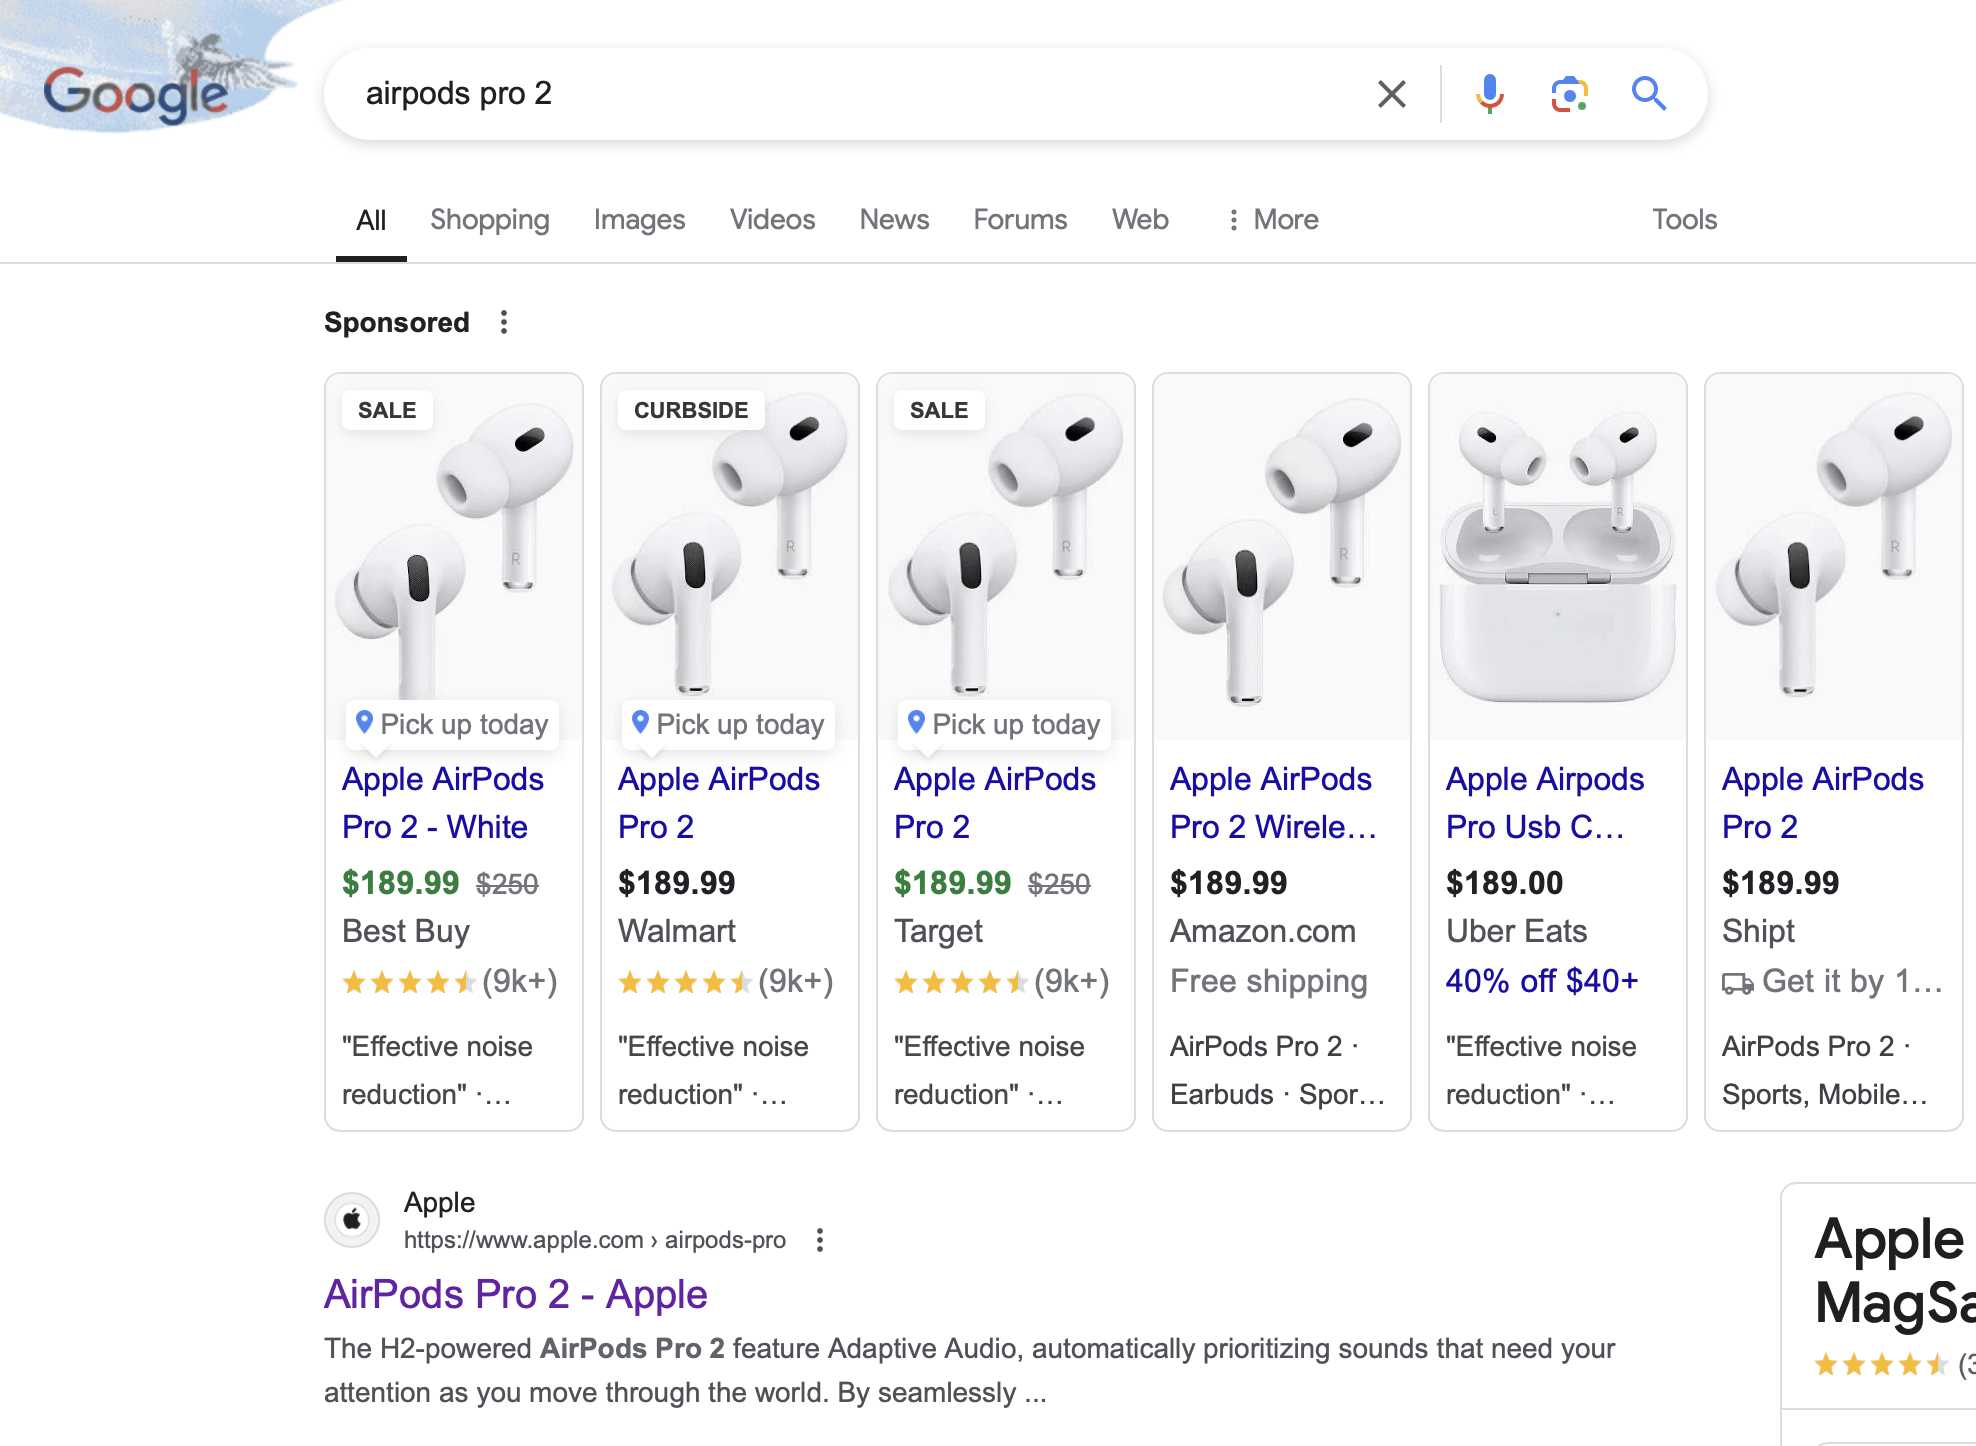Open three-dot menu beside apple.com result
Viewport: 1976px width, 1446px height.
point(820,1240)
